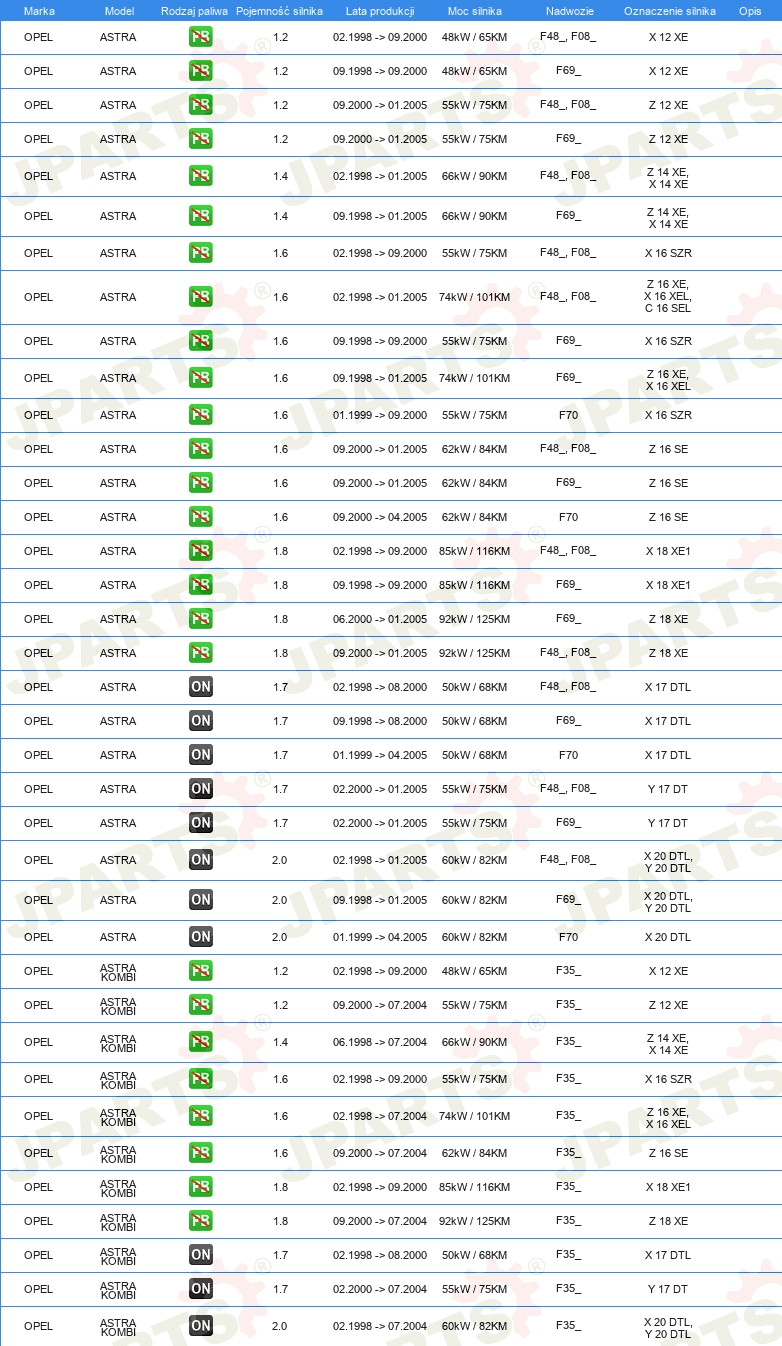This screenshot has width=782, height=1346.
Task: Click production years 06.2000 -> 01.2005
Action: point(380,619)
